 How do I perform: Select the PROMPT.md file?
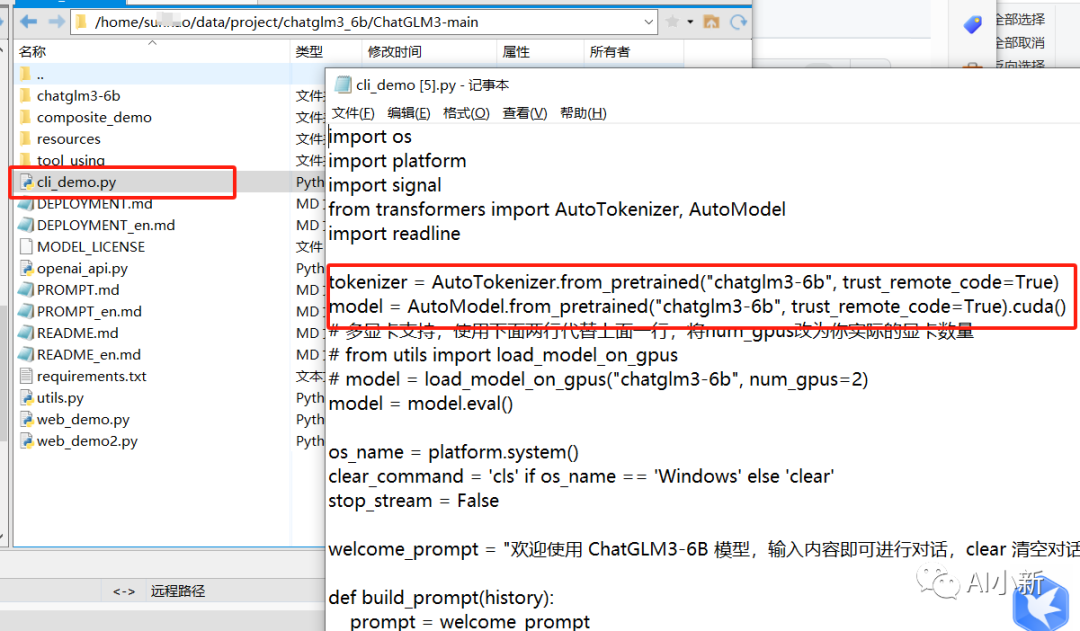tap(77, 290)
